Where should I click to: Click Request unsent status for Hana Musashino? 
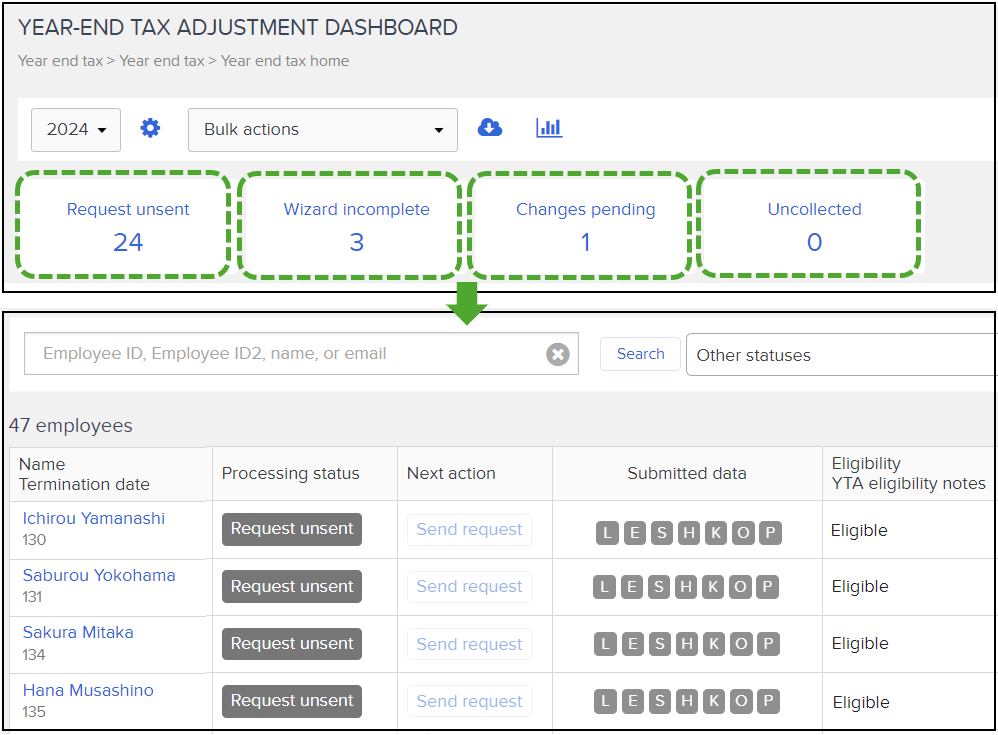(292, 701)
